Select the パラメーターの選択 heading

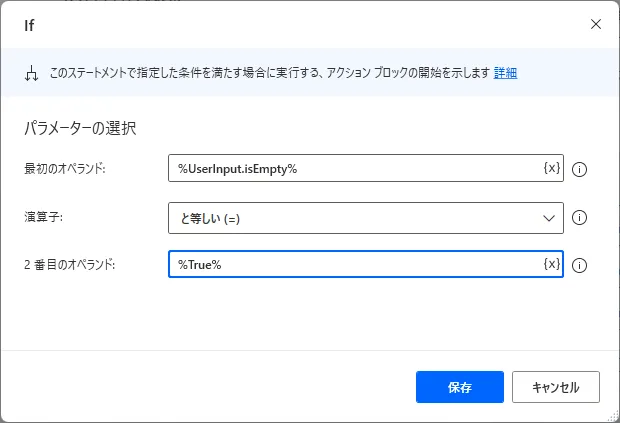79,128
